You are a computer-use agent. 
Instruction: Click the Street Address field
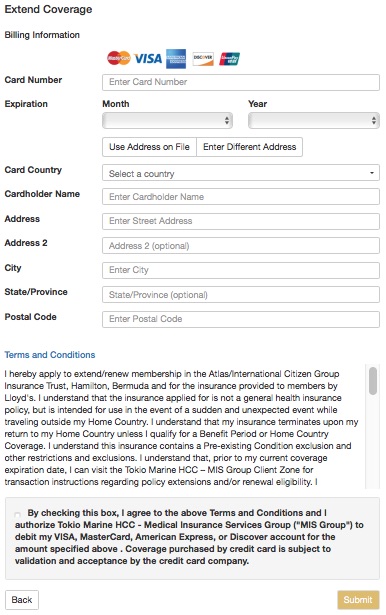[240, 221]
